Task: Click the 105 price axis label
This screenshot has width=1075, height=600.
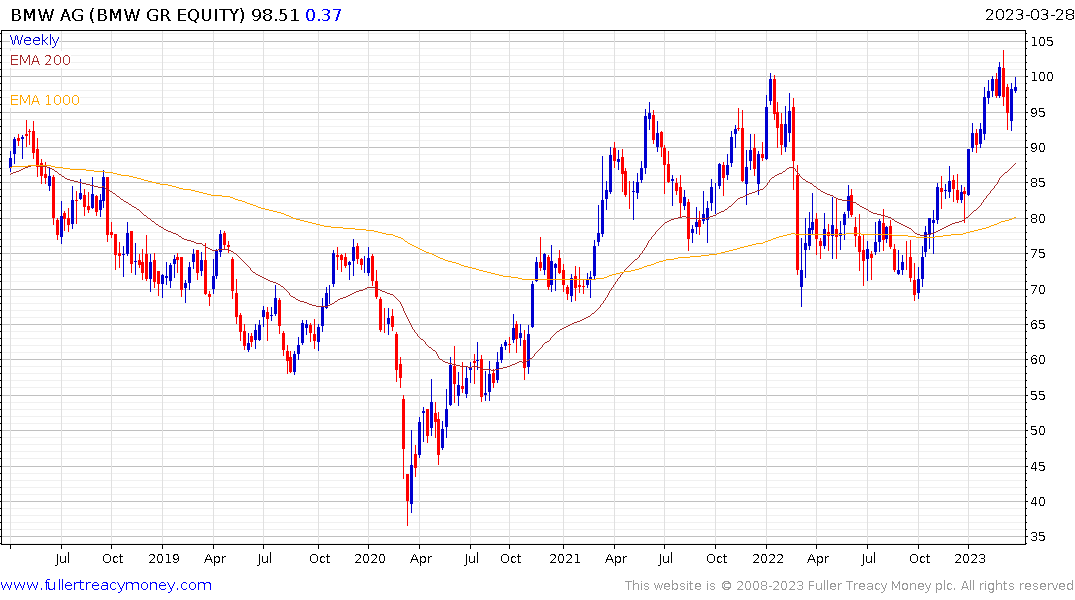Action: (x=1041, y=41)
